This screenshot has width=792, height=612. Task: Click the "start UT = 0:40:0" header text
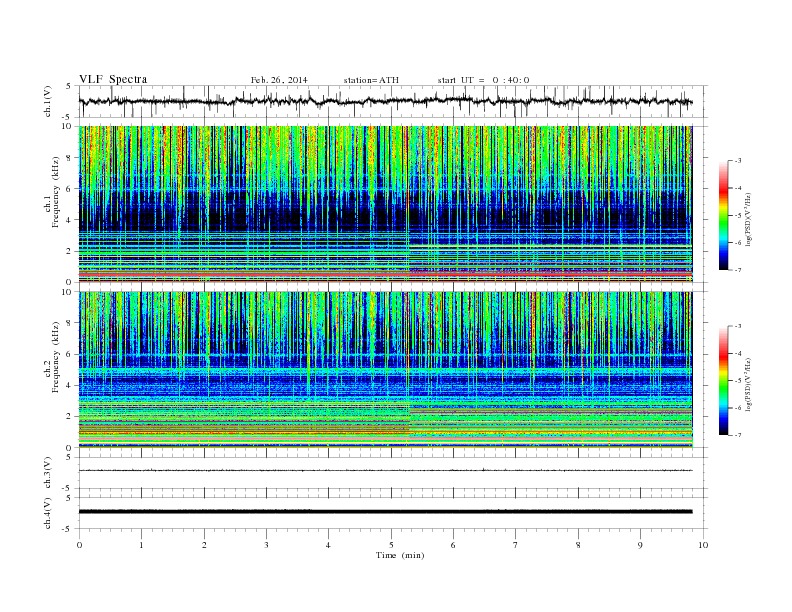pos(483,80)
